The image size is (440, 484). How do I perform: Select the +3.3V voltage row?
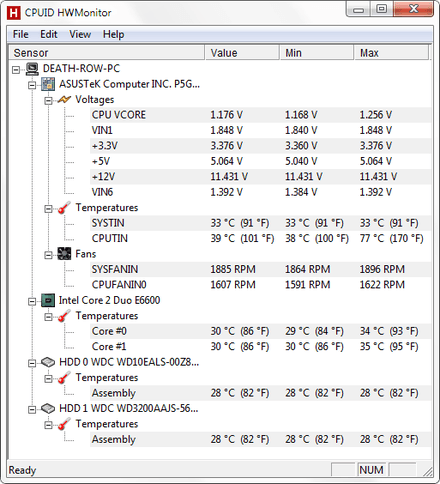260,146
